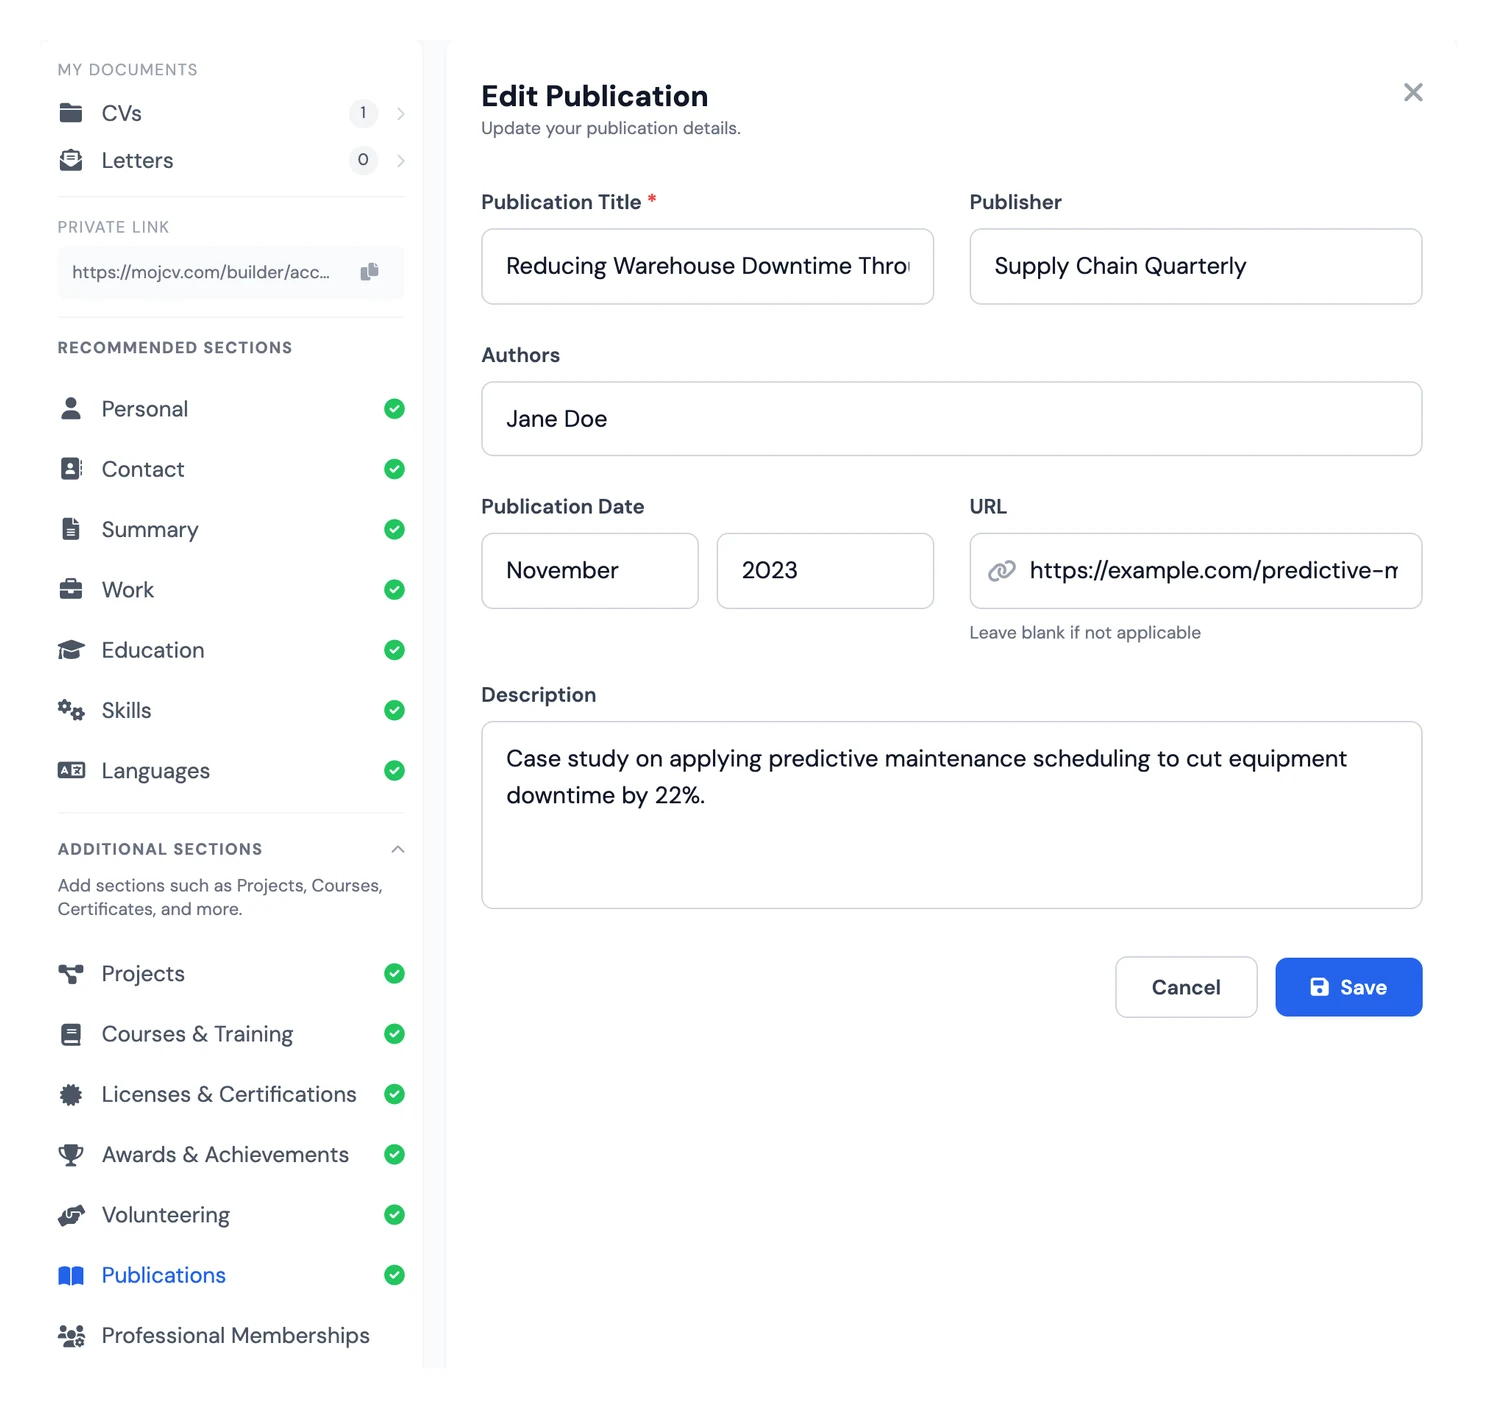1498x1408 pixels.
Task: Click the Licenses & Certifications badge icon
Action: coord(71,1094)
